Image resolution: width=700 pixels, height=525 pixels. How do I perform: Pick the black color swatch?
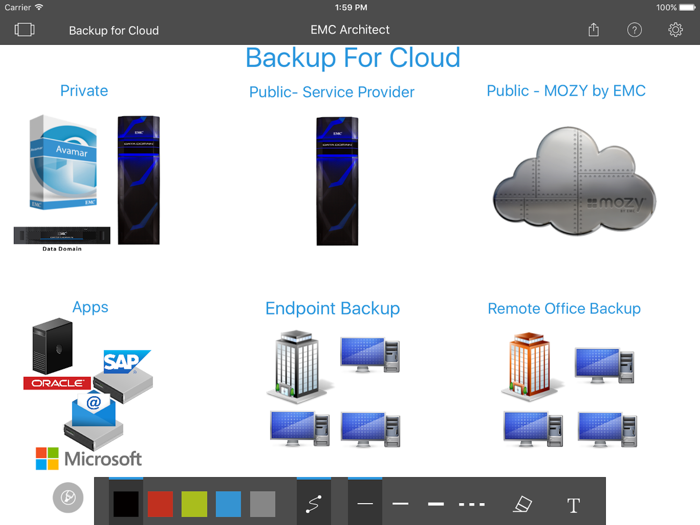tap(126, 504)
